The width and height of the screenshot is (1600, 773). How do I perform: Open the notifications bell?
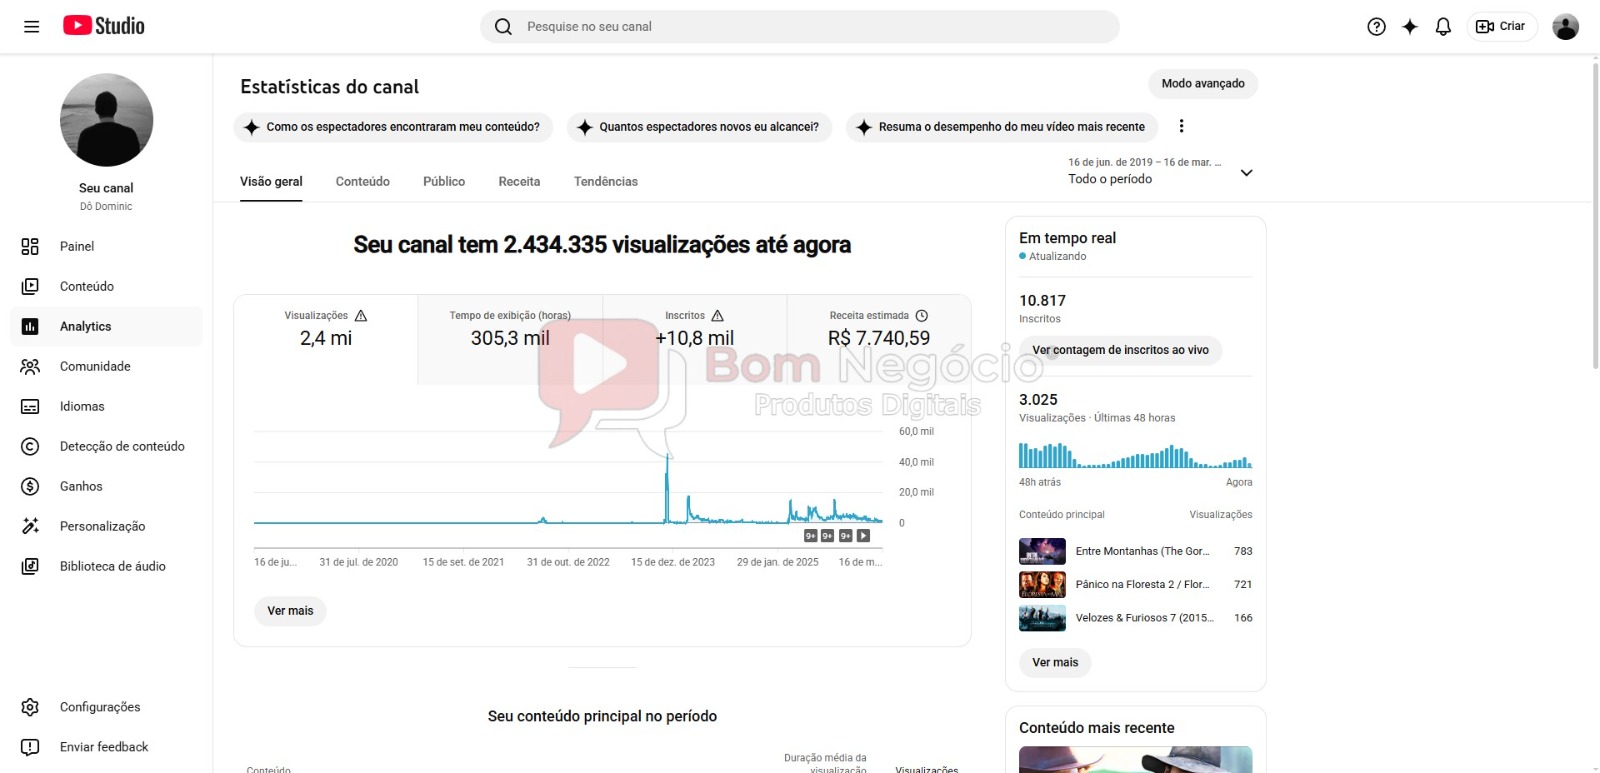pyautogui.click(x=1442, y=27)
